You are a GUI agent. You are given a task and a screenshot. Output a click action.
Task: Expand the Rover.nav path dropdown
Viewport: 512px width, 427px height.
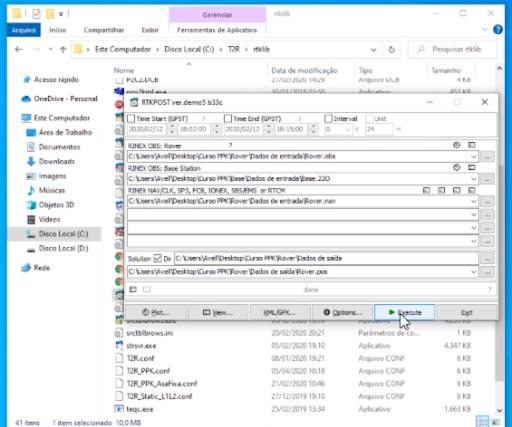474,201
